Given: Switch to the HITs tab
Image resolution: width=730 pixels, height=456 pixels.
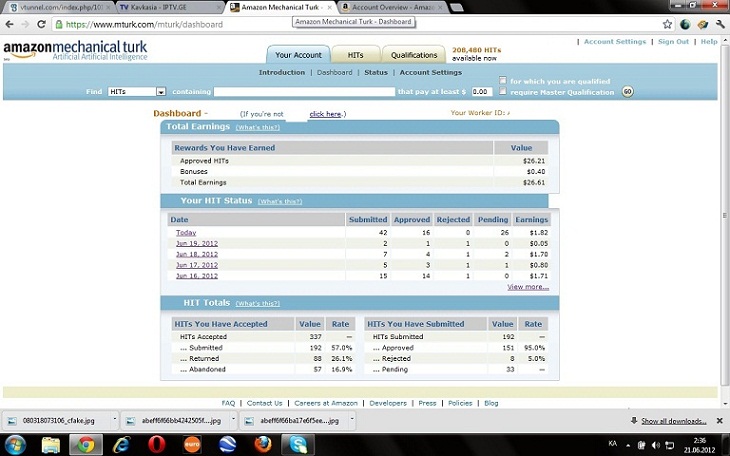Looking at the screenshot, I should tap(355, 55).
